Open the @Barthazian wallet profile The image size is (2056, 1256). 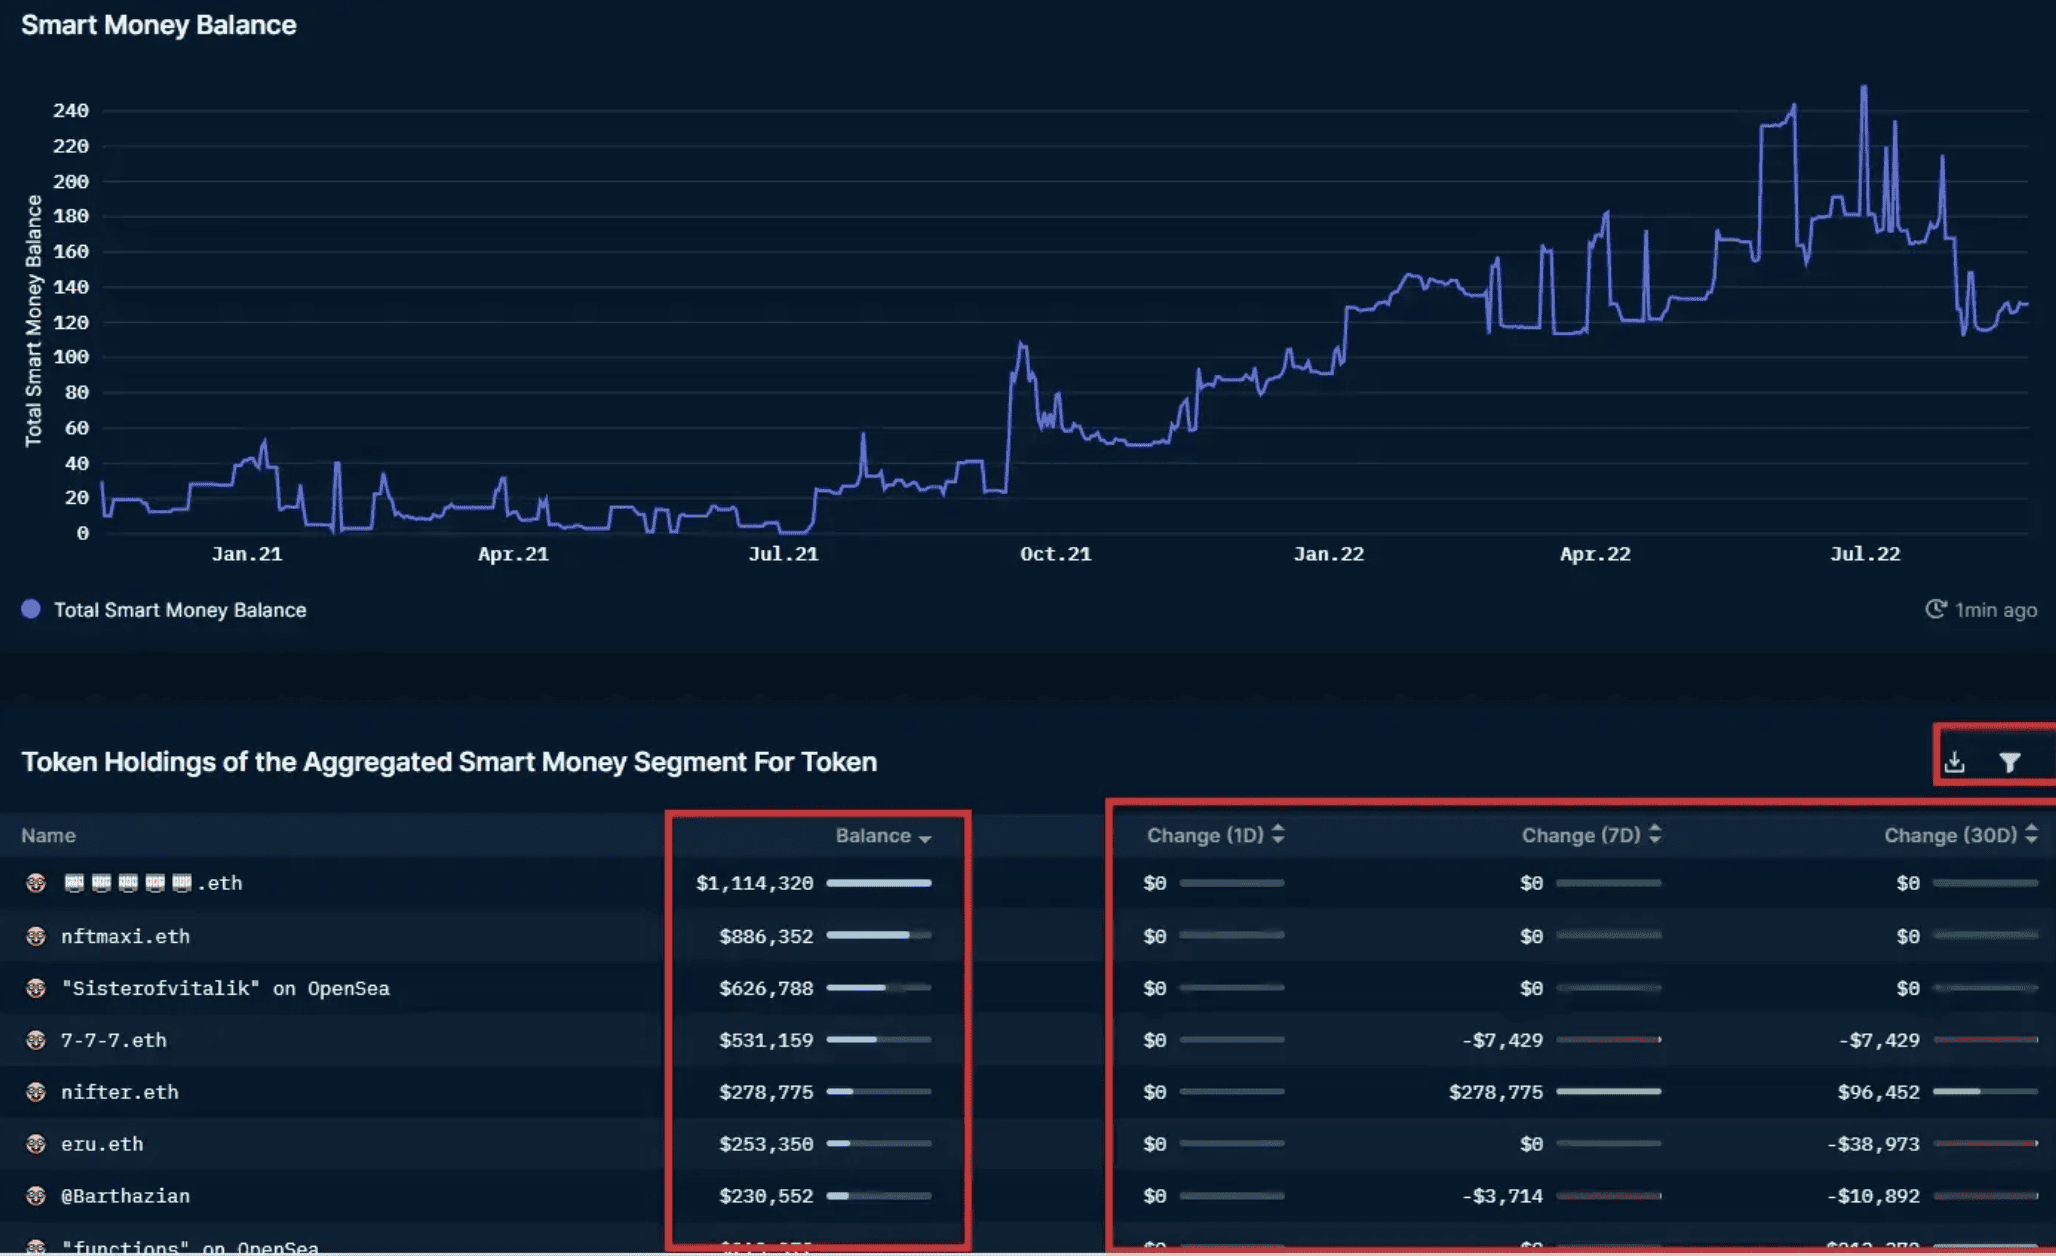tap(125, 1196)
